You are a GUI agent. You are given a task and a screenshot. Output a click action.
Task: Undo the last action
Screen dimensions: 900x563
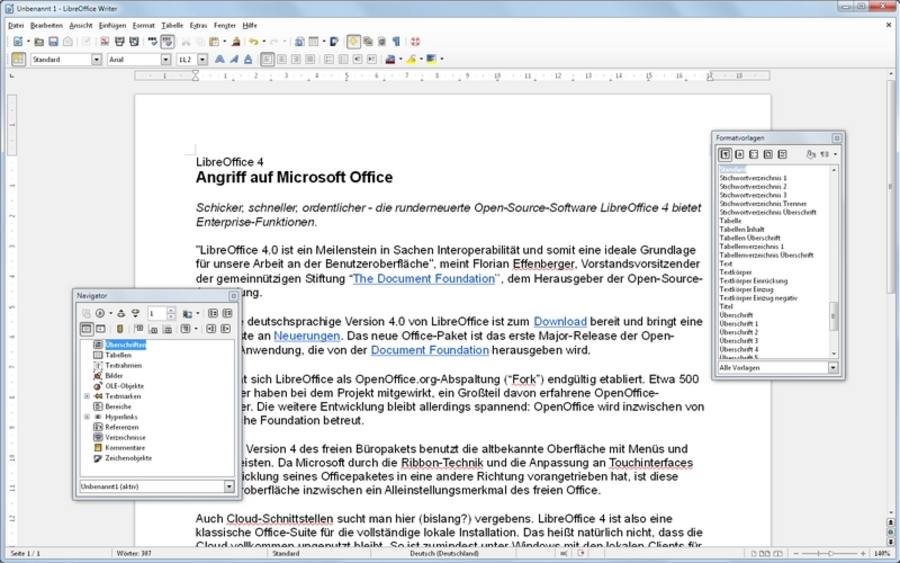253,41
